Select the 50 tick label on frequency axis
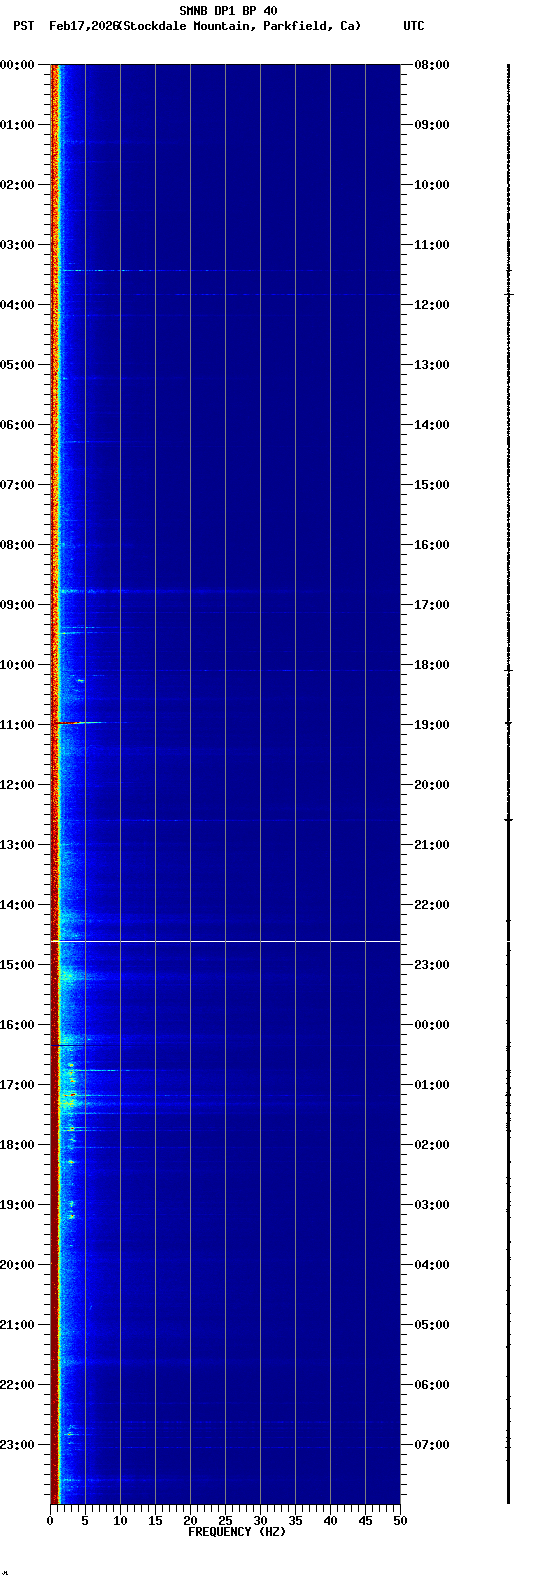This screenshot has width=552, height=1584. click(x=400, y=1521)
